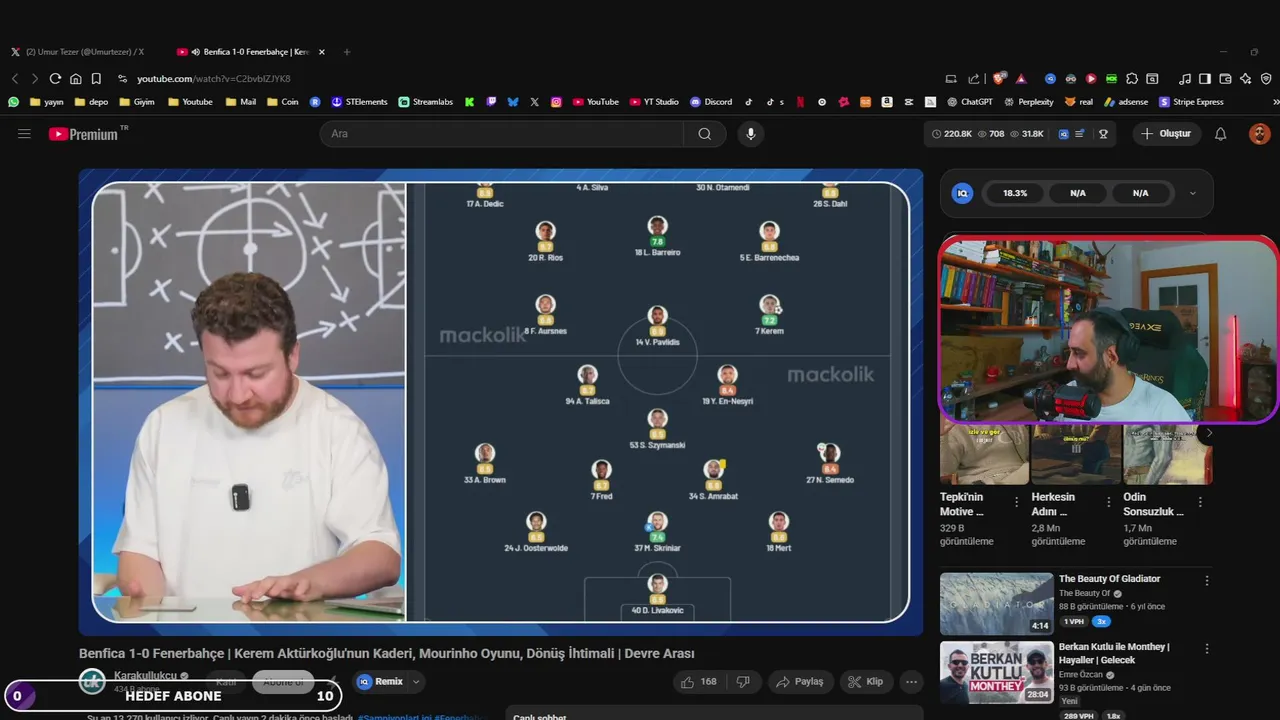Viewport: 1280px width, 720px height.
Task: Dislike the video with thumbs down
Action: coord(743,682)
